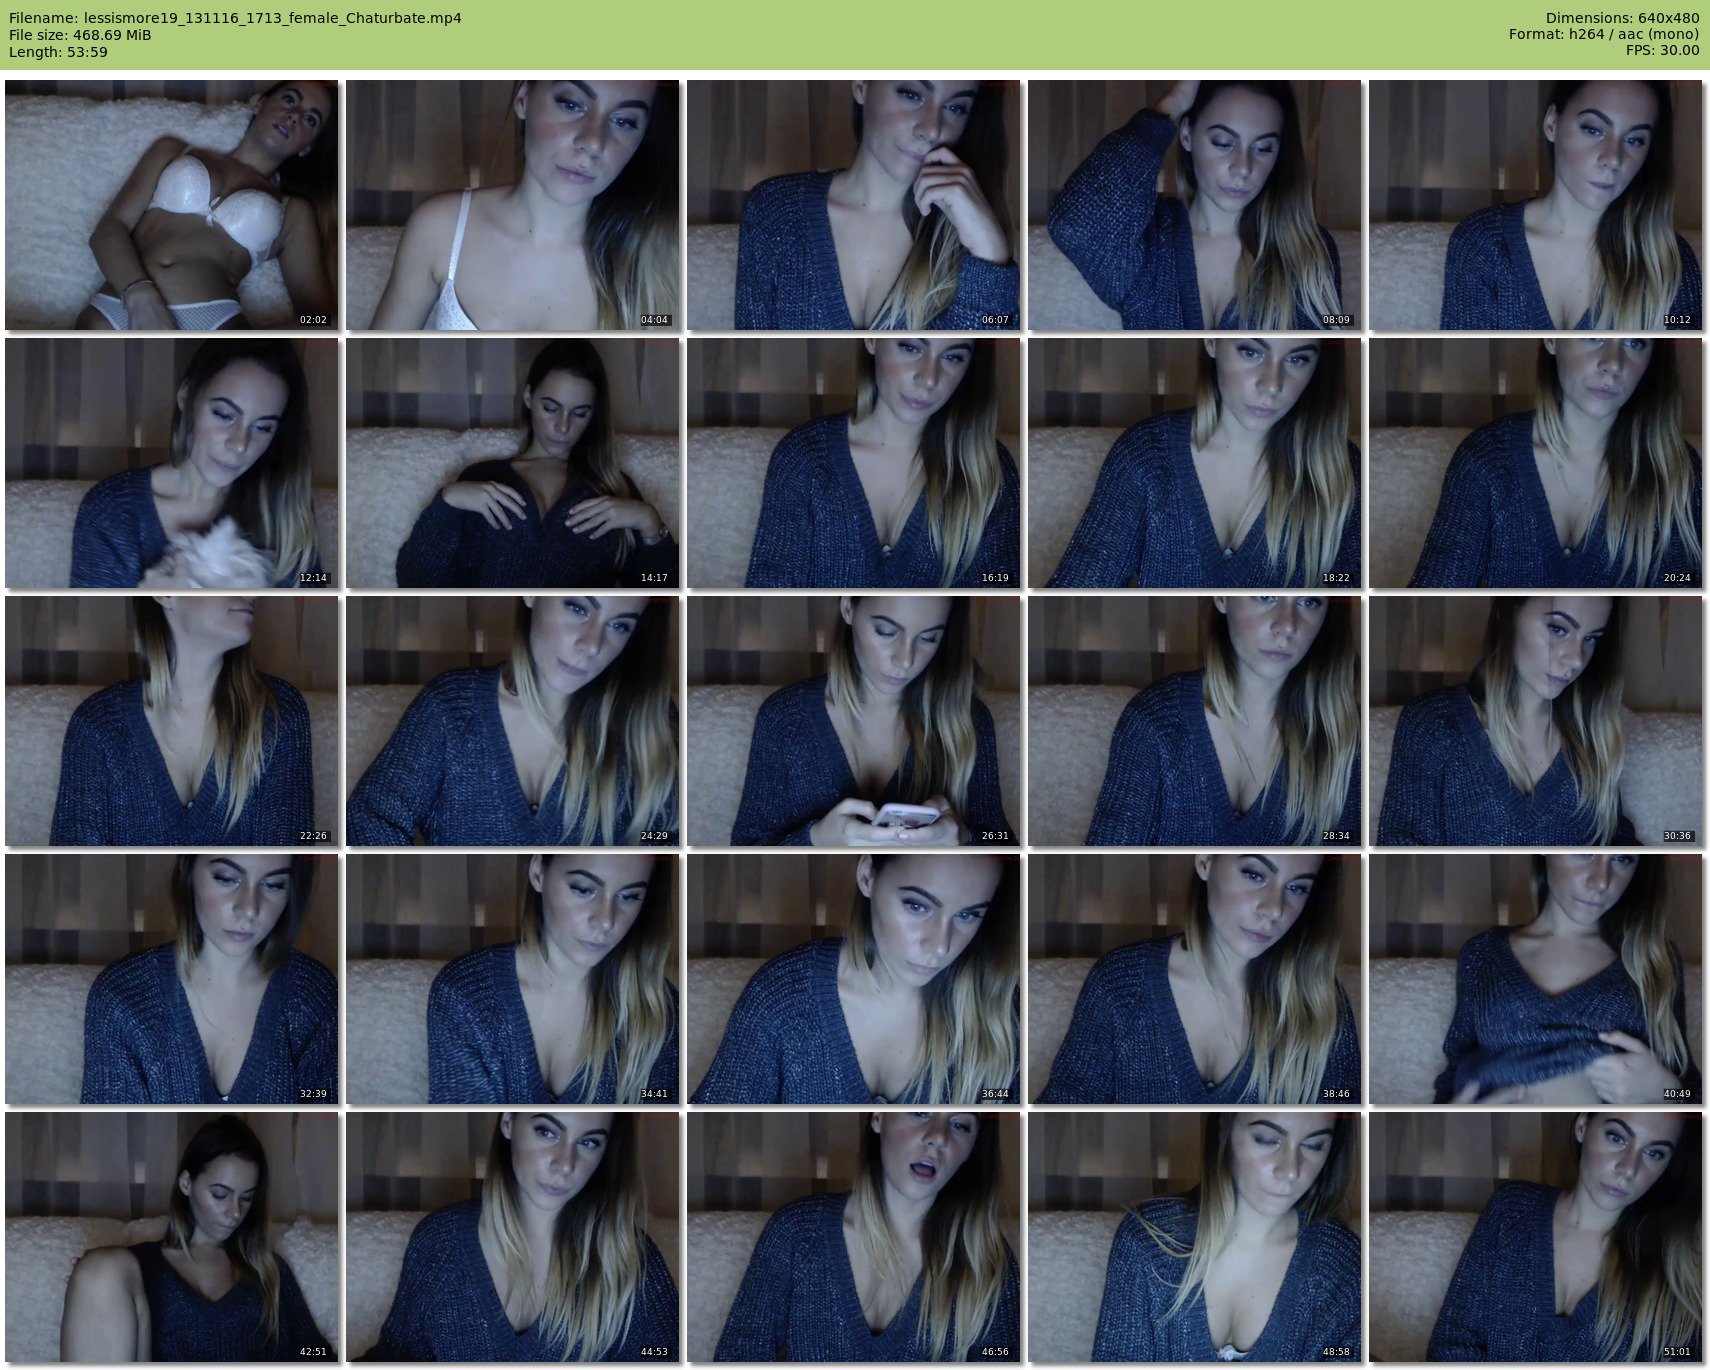Select the thumbnail timestamped 04:04
Viewport: 1710px width, 1370px height.
coord(512,205)
